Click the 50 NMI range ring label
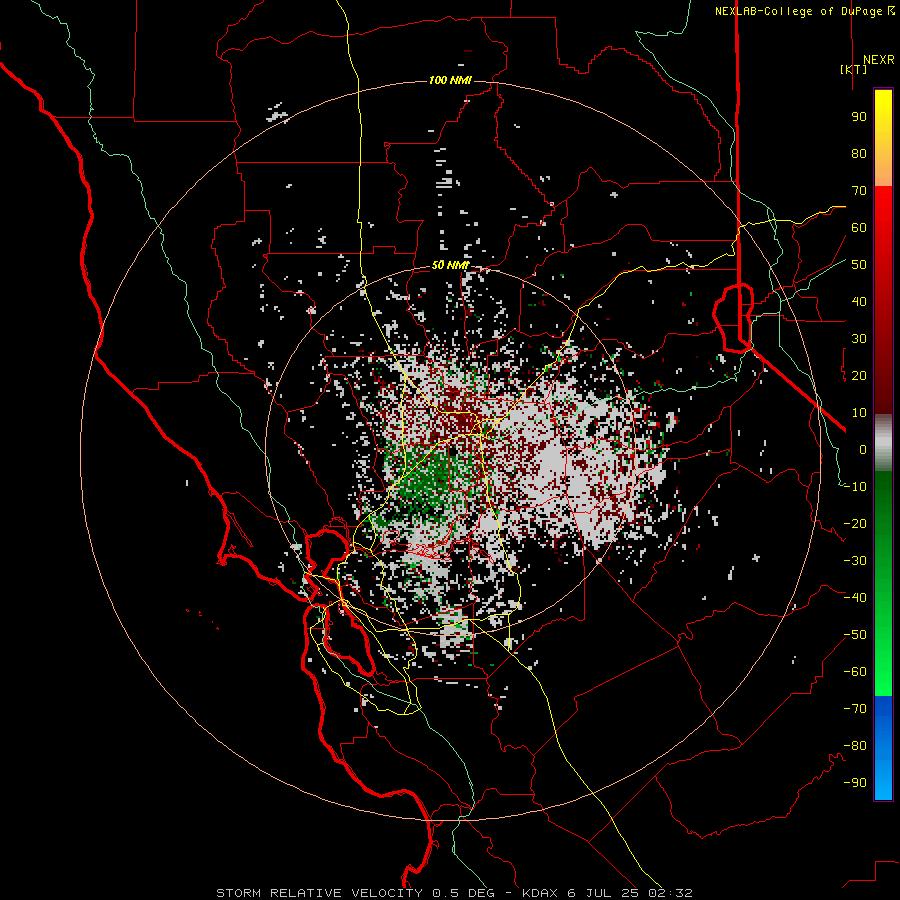This screenshot has width=900, height=900. click(450, 265)
